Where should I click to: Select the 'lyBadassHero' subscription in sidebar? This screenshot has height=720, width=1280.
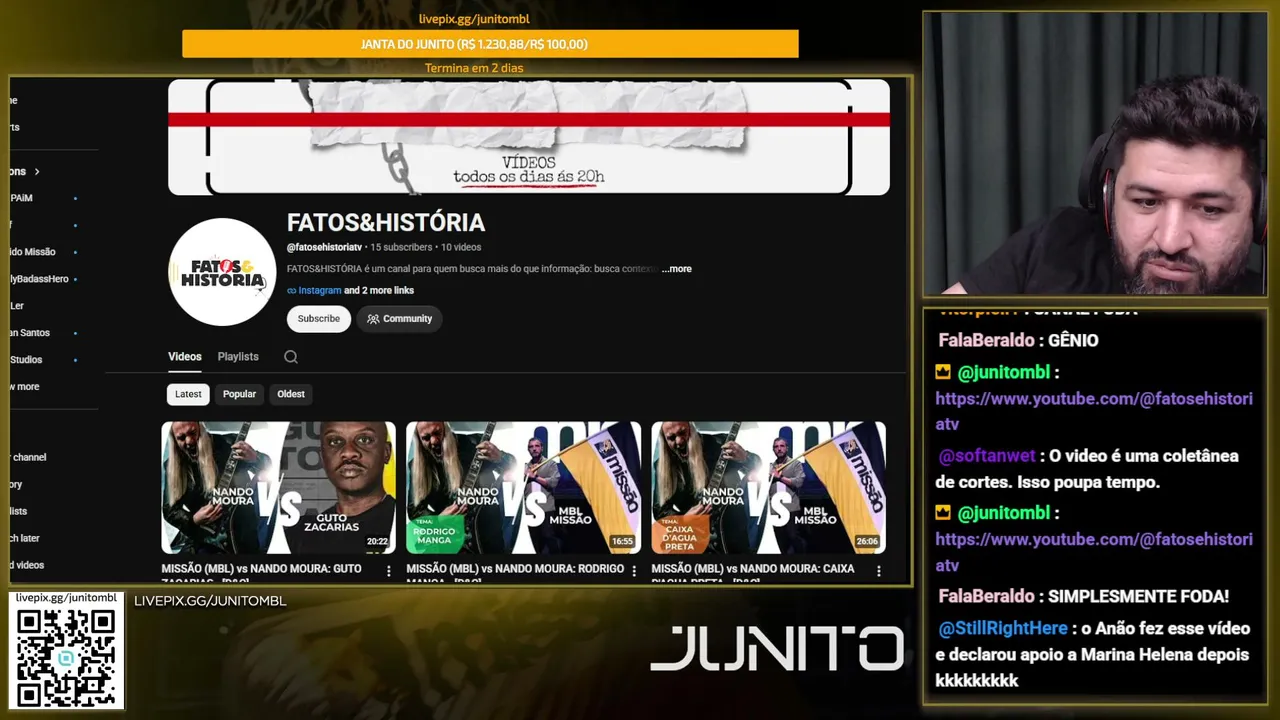click(39, 279)
